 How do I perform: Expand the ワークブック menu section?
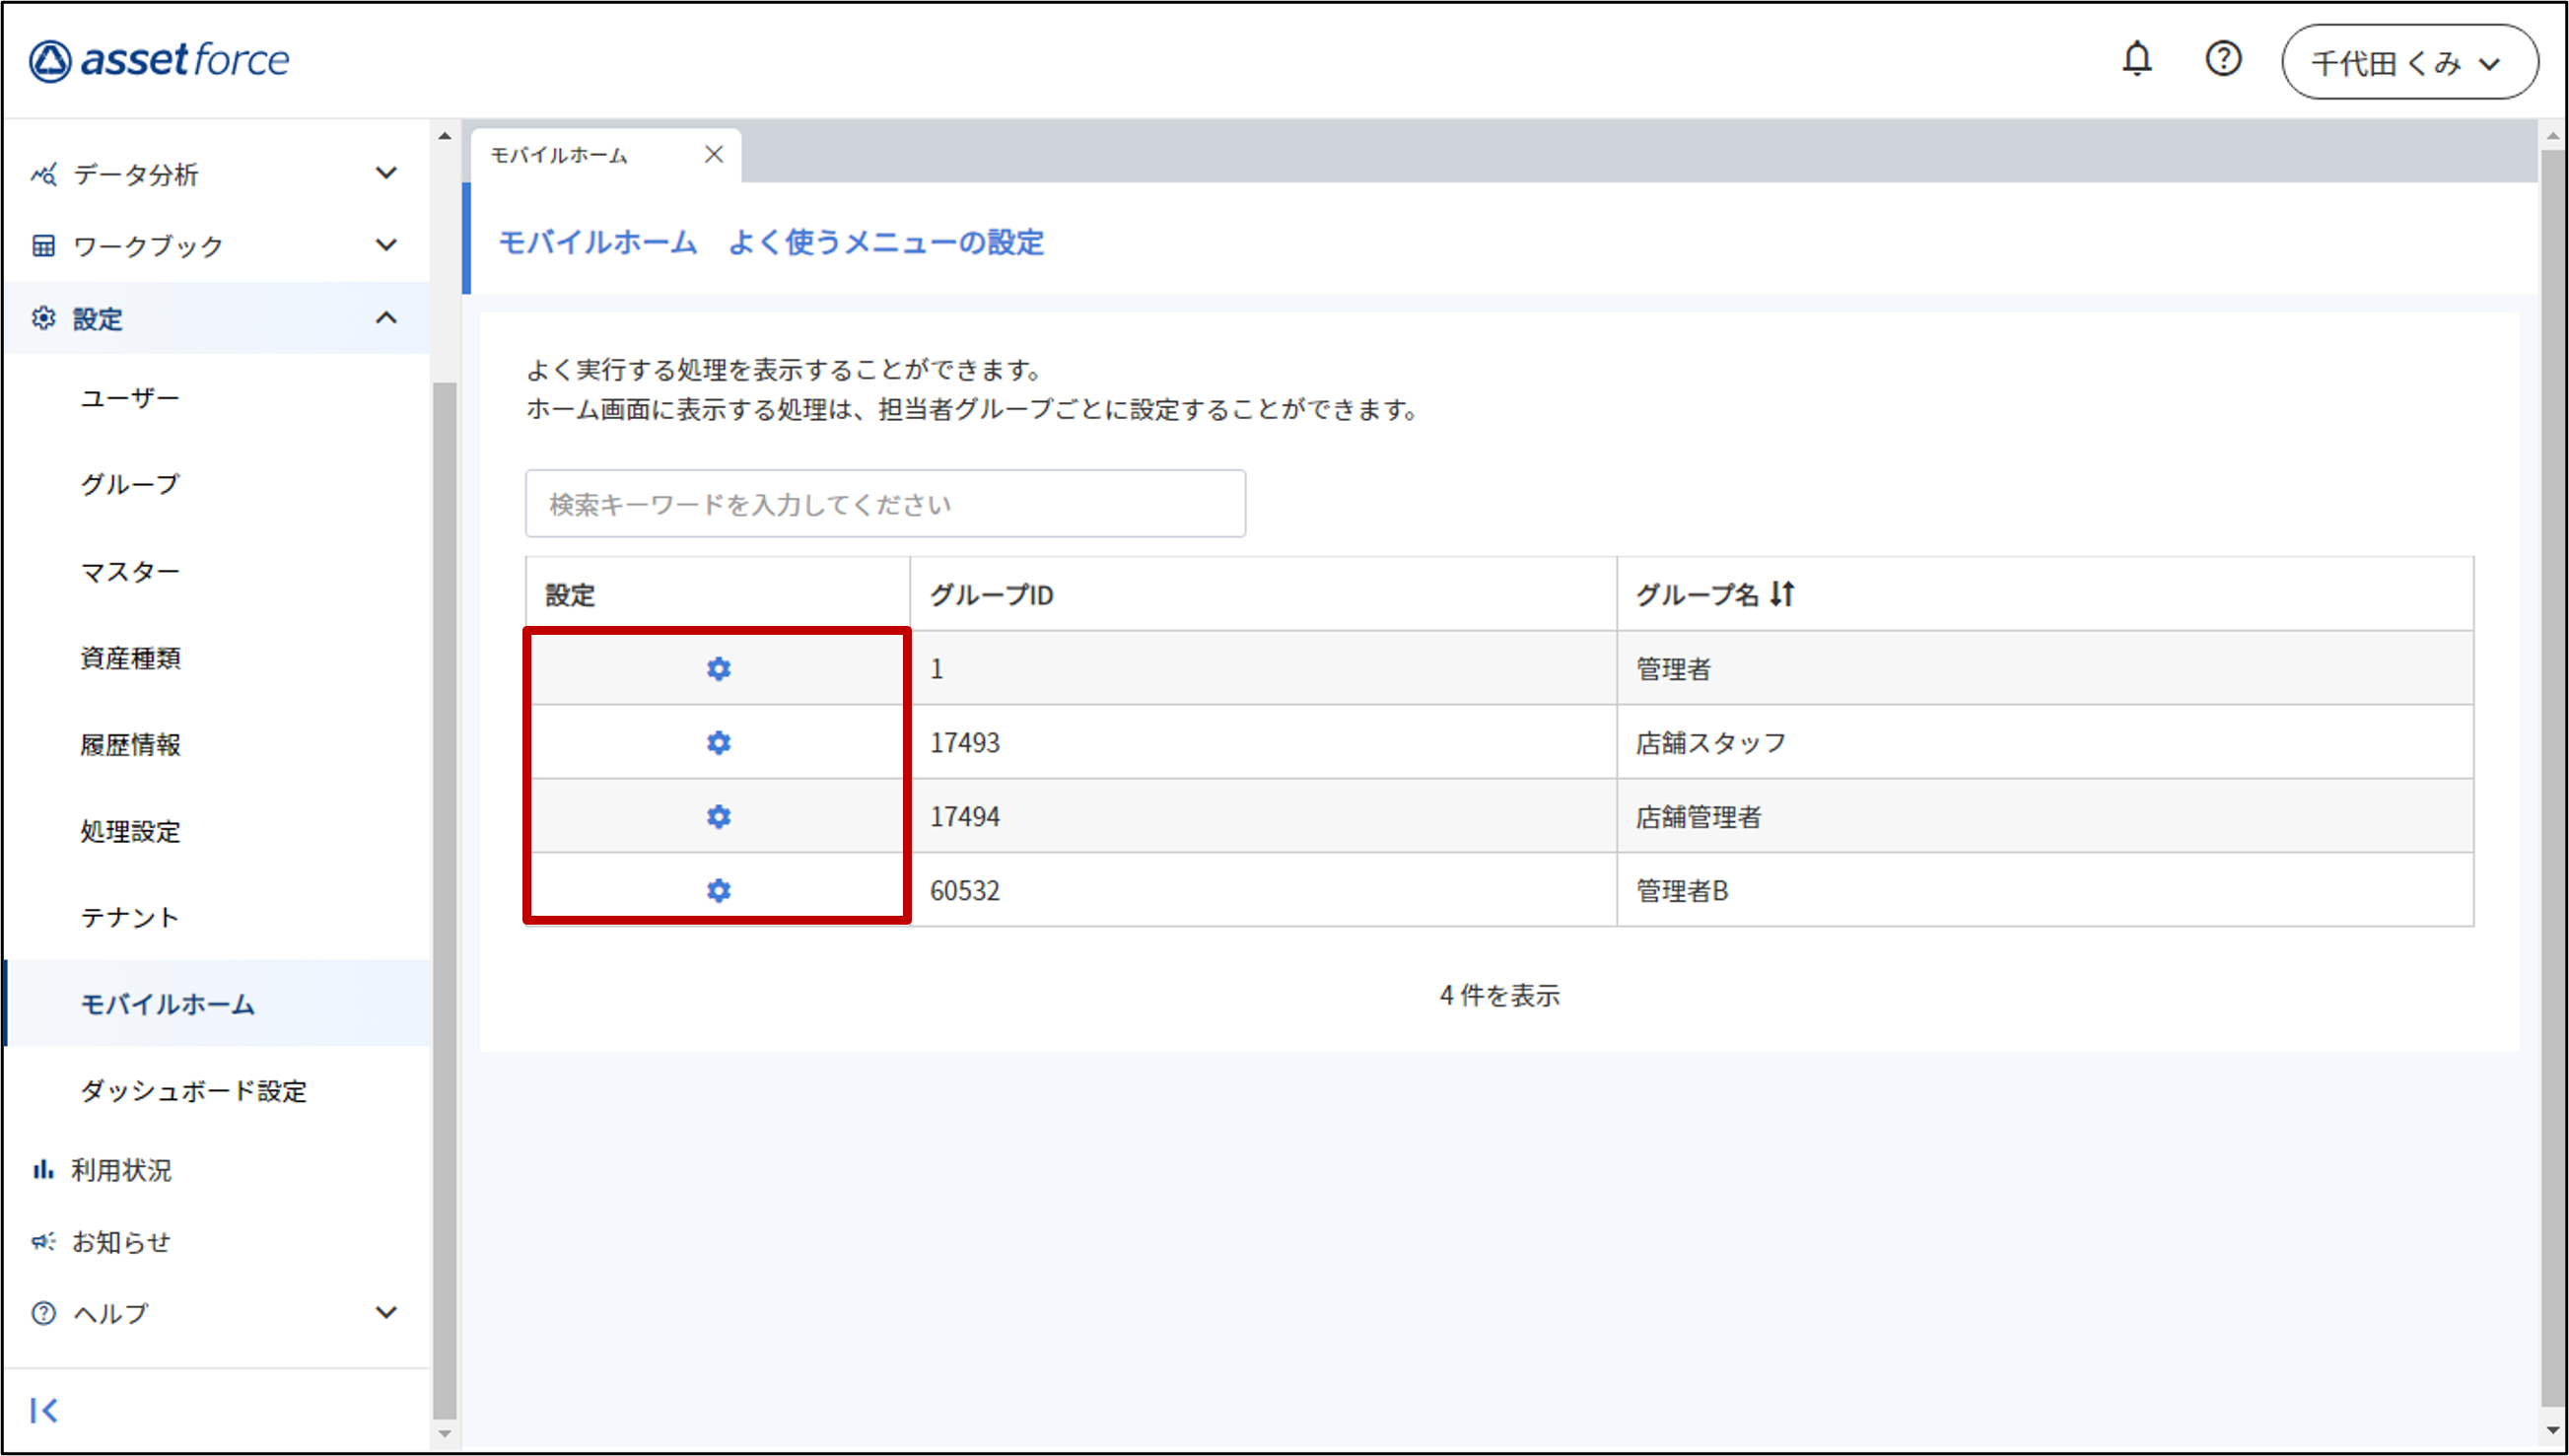[386, 245]
